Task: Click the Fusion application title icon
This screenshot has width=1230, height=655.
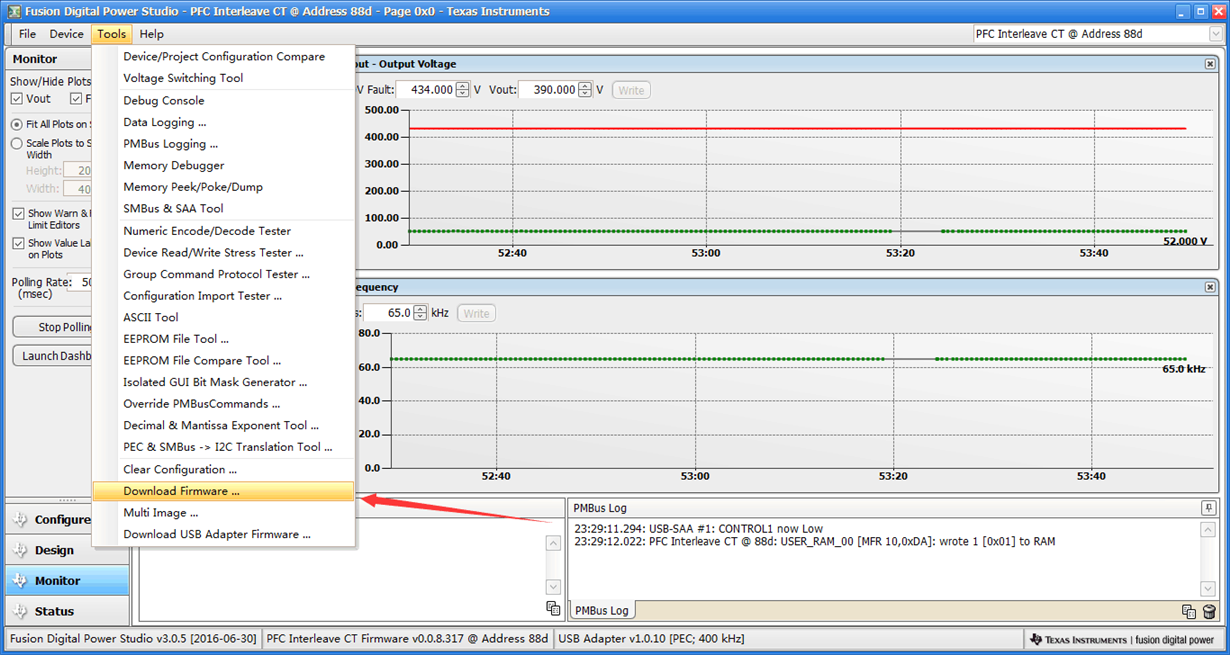Action: click(x=15, y=11)
